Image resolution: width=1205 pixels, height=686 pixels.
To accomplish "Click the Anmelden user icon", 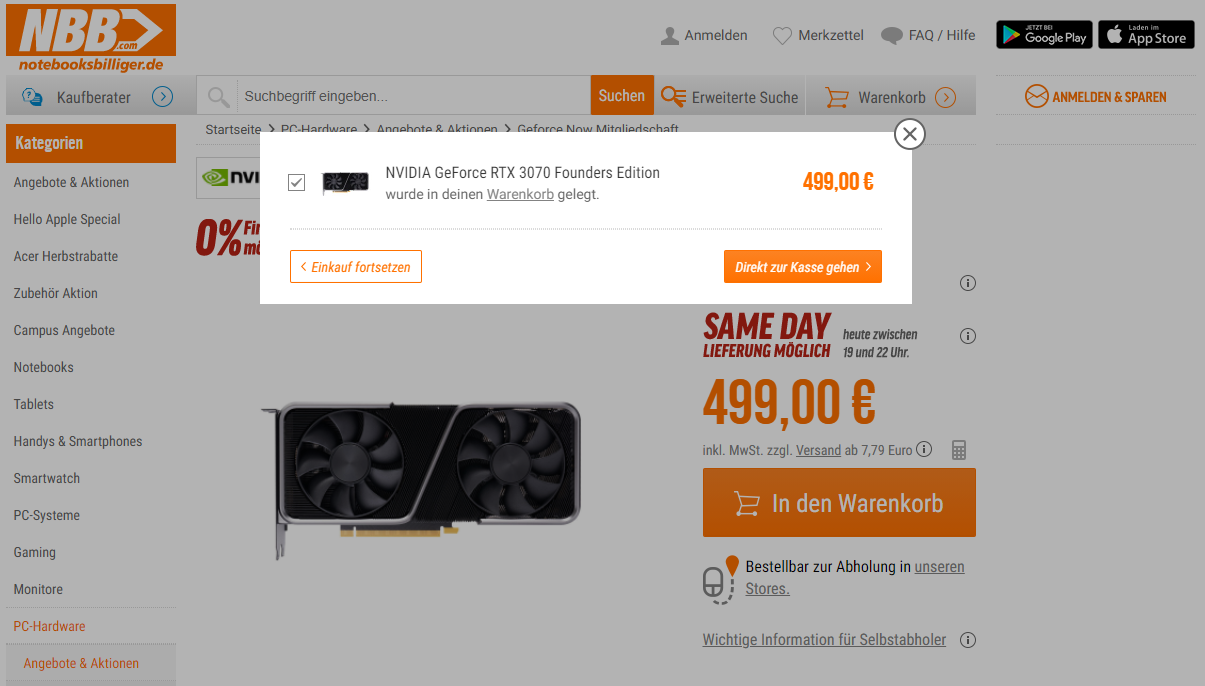I will coord(670,36).
